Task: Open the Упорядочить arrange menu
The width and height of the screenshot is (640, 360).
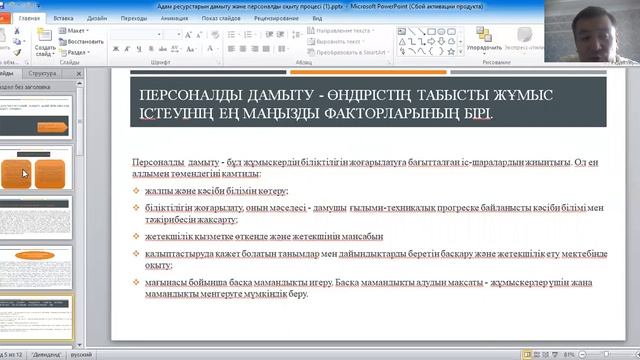Action: (484, 41)
